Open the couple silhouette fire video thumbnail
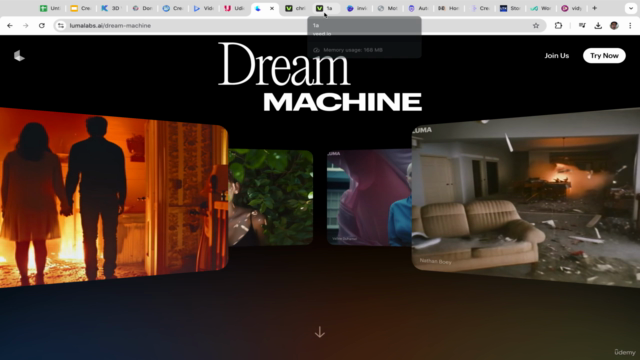 tap(113, 197)
